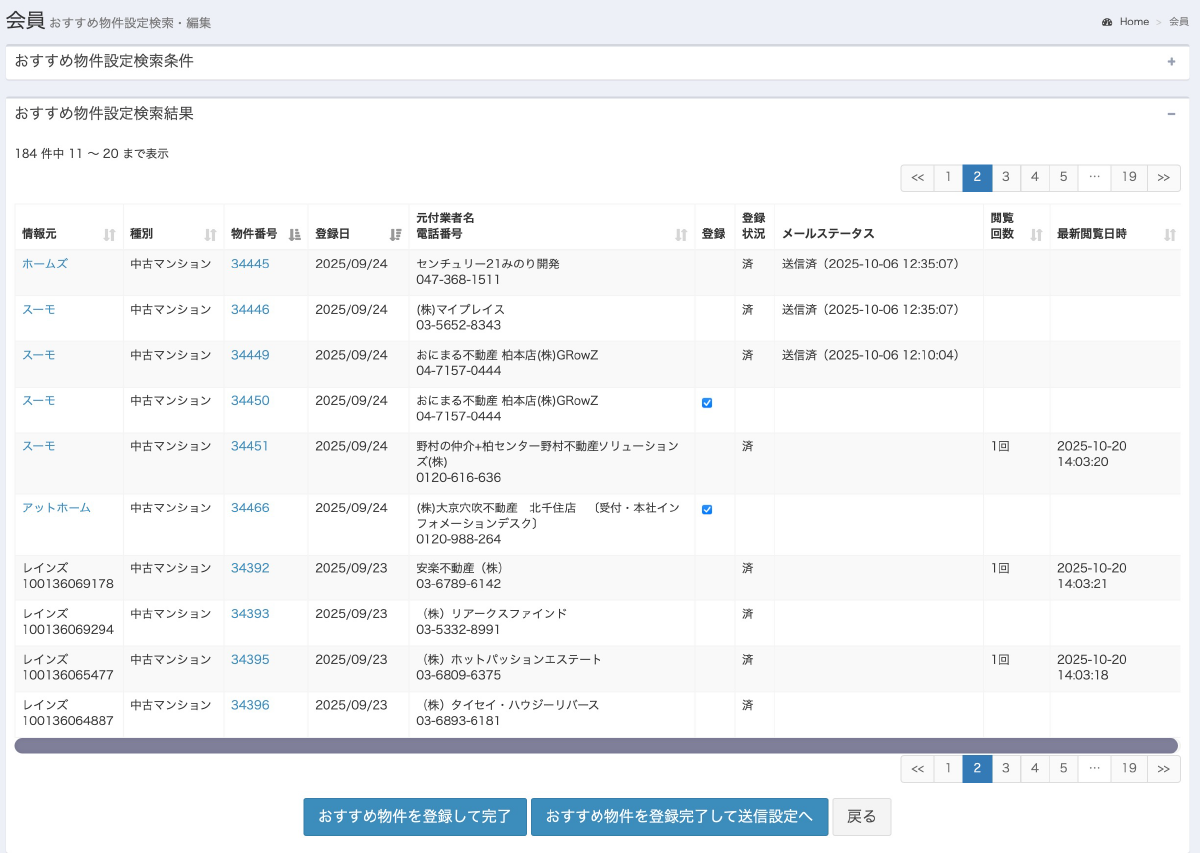Screen dimensions: 1200x853
Task: Click the 登録状況 column header
Action: 753,226
